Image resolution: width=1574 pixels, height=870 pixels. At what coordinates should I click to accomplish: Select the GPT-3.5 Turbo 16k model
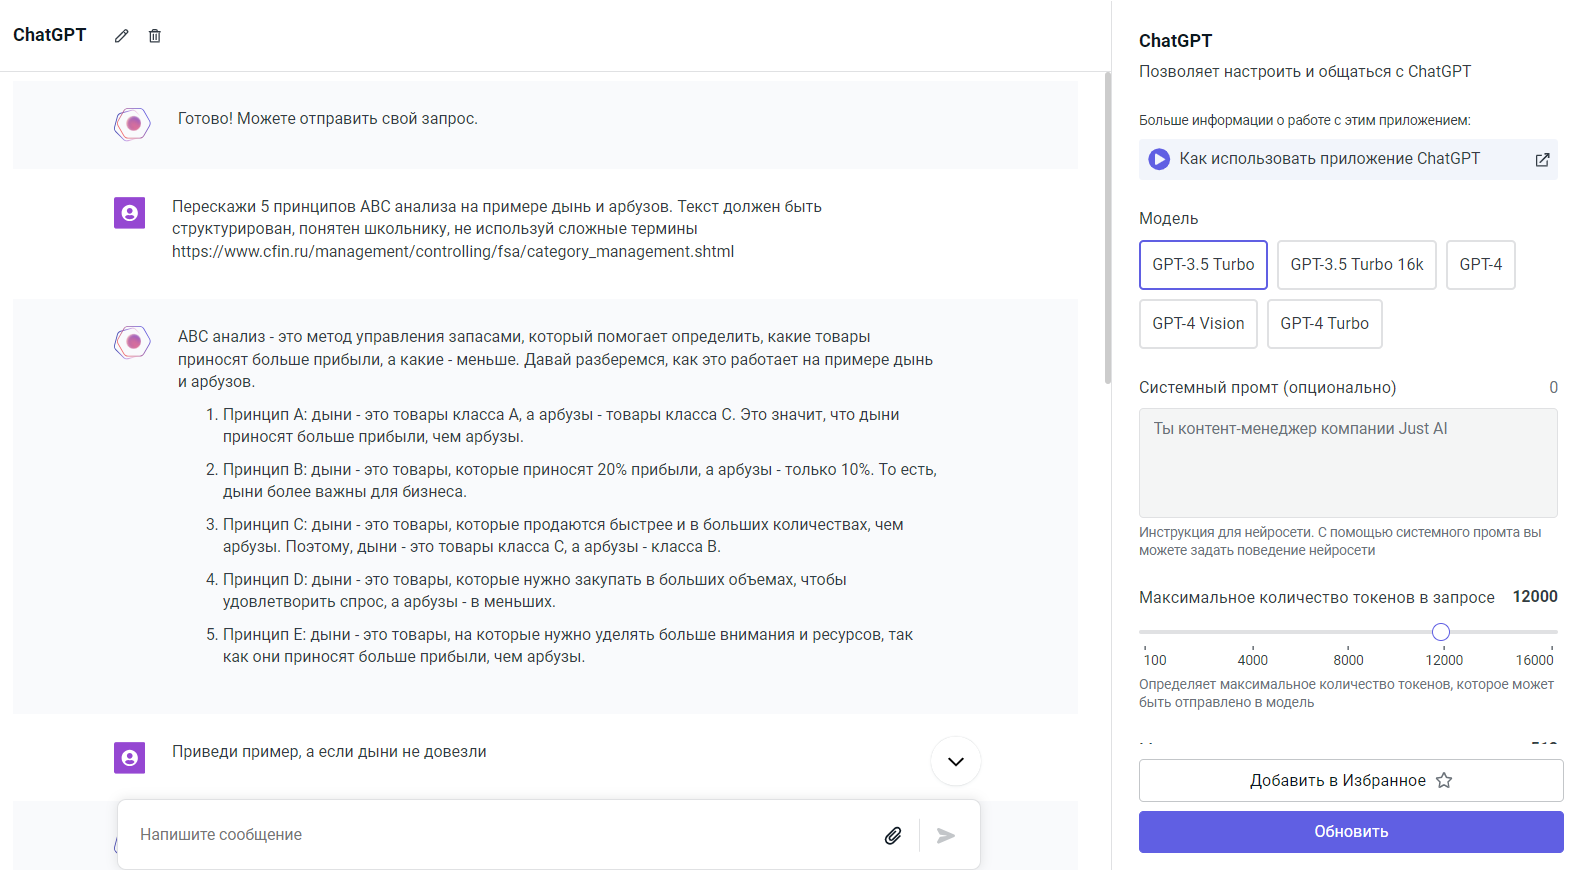click(1356, 265)
